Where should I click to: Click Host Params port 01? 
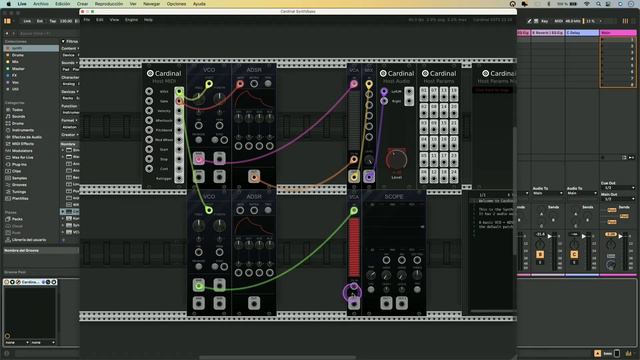[x=424, y=94]
